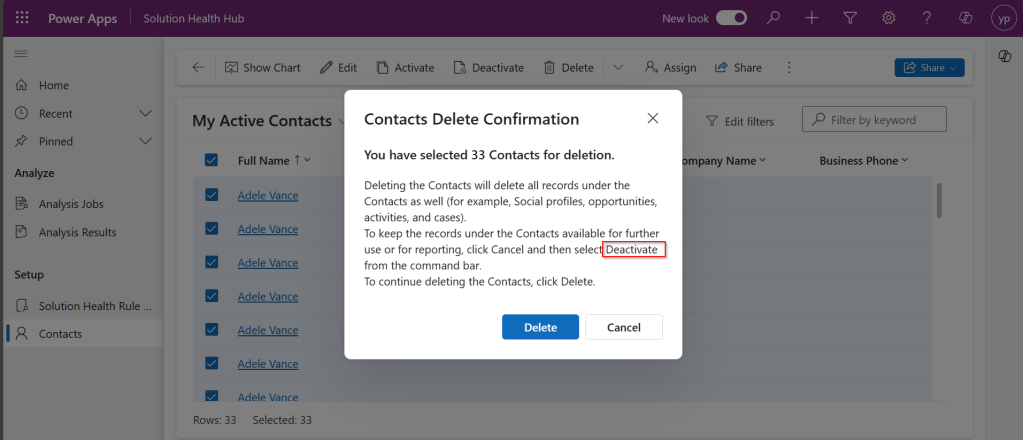
Task: Expand the Recent section chevron
Action: pyautogui.click(x=145, y=113)
